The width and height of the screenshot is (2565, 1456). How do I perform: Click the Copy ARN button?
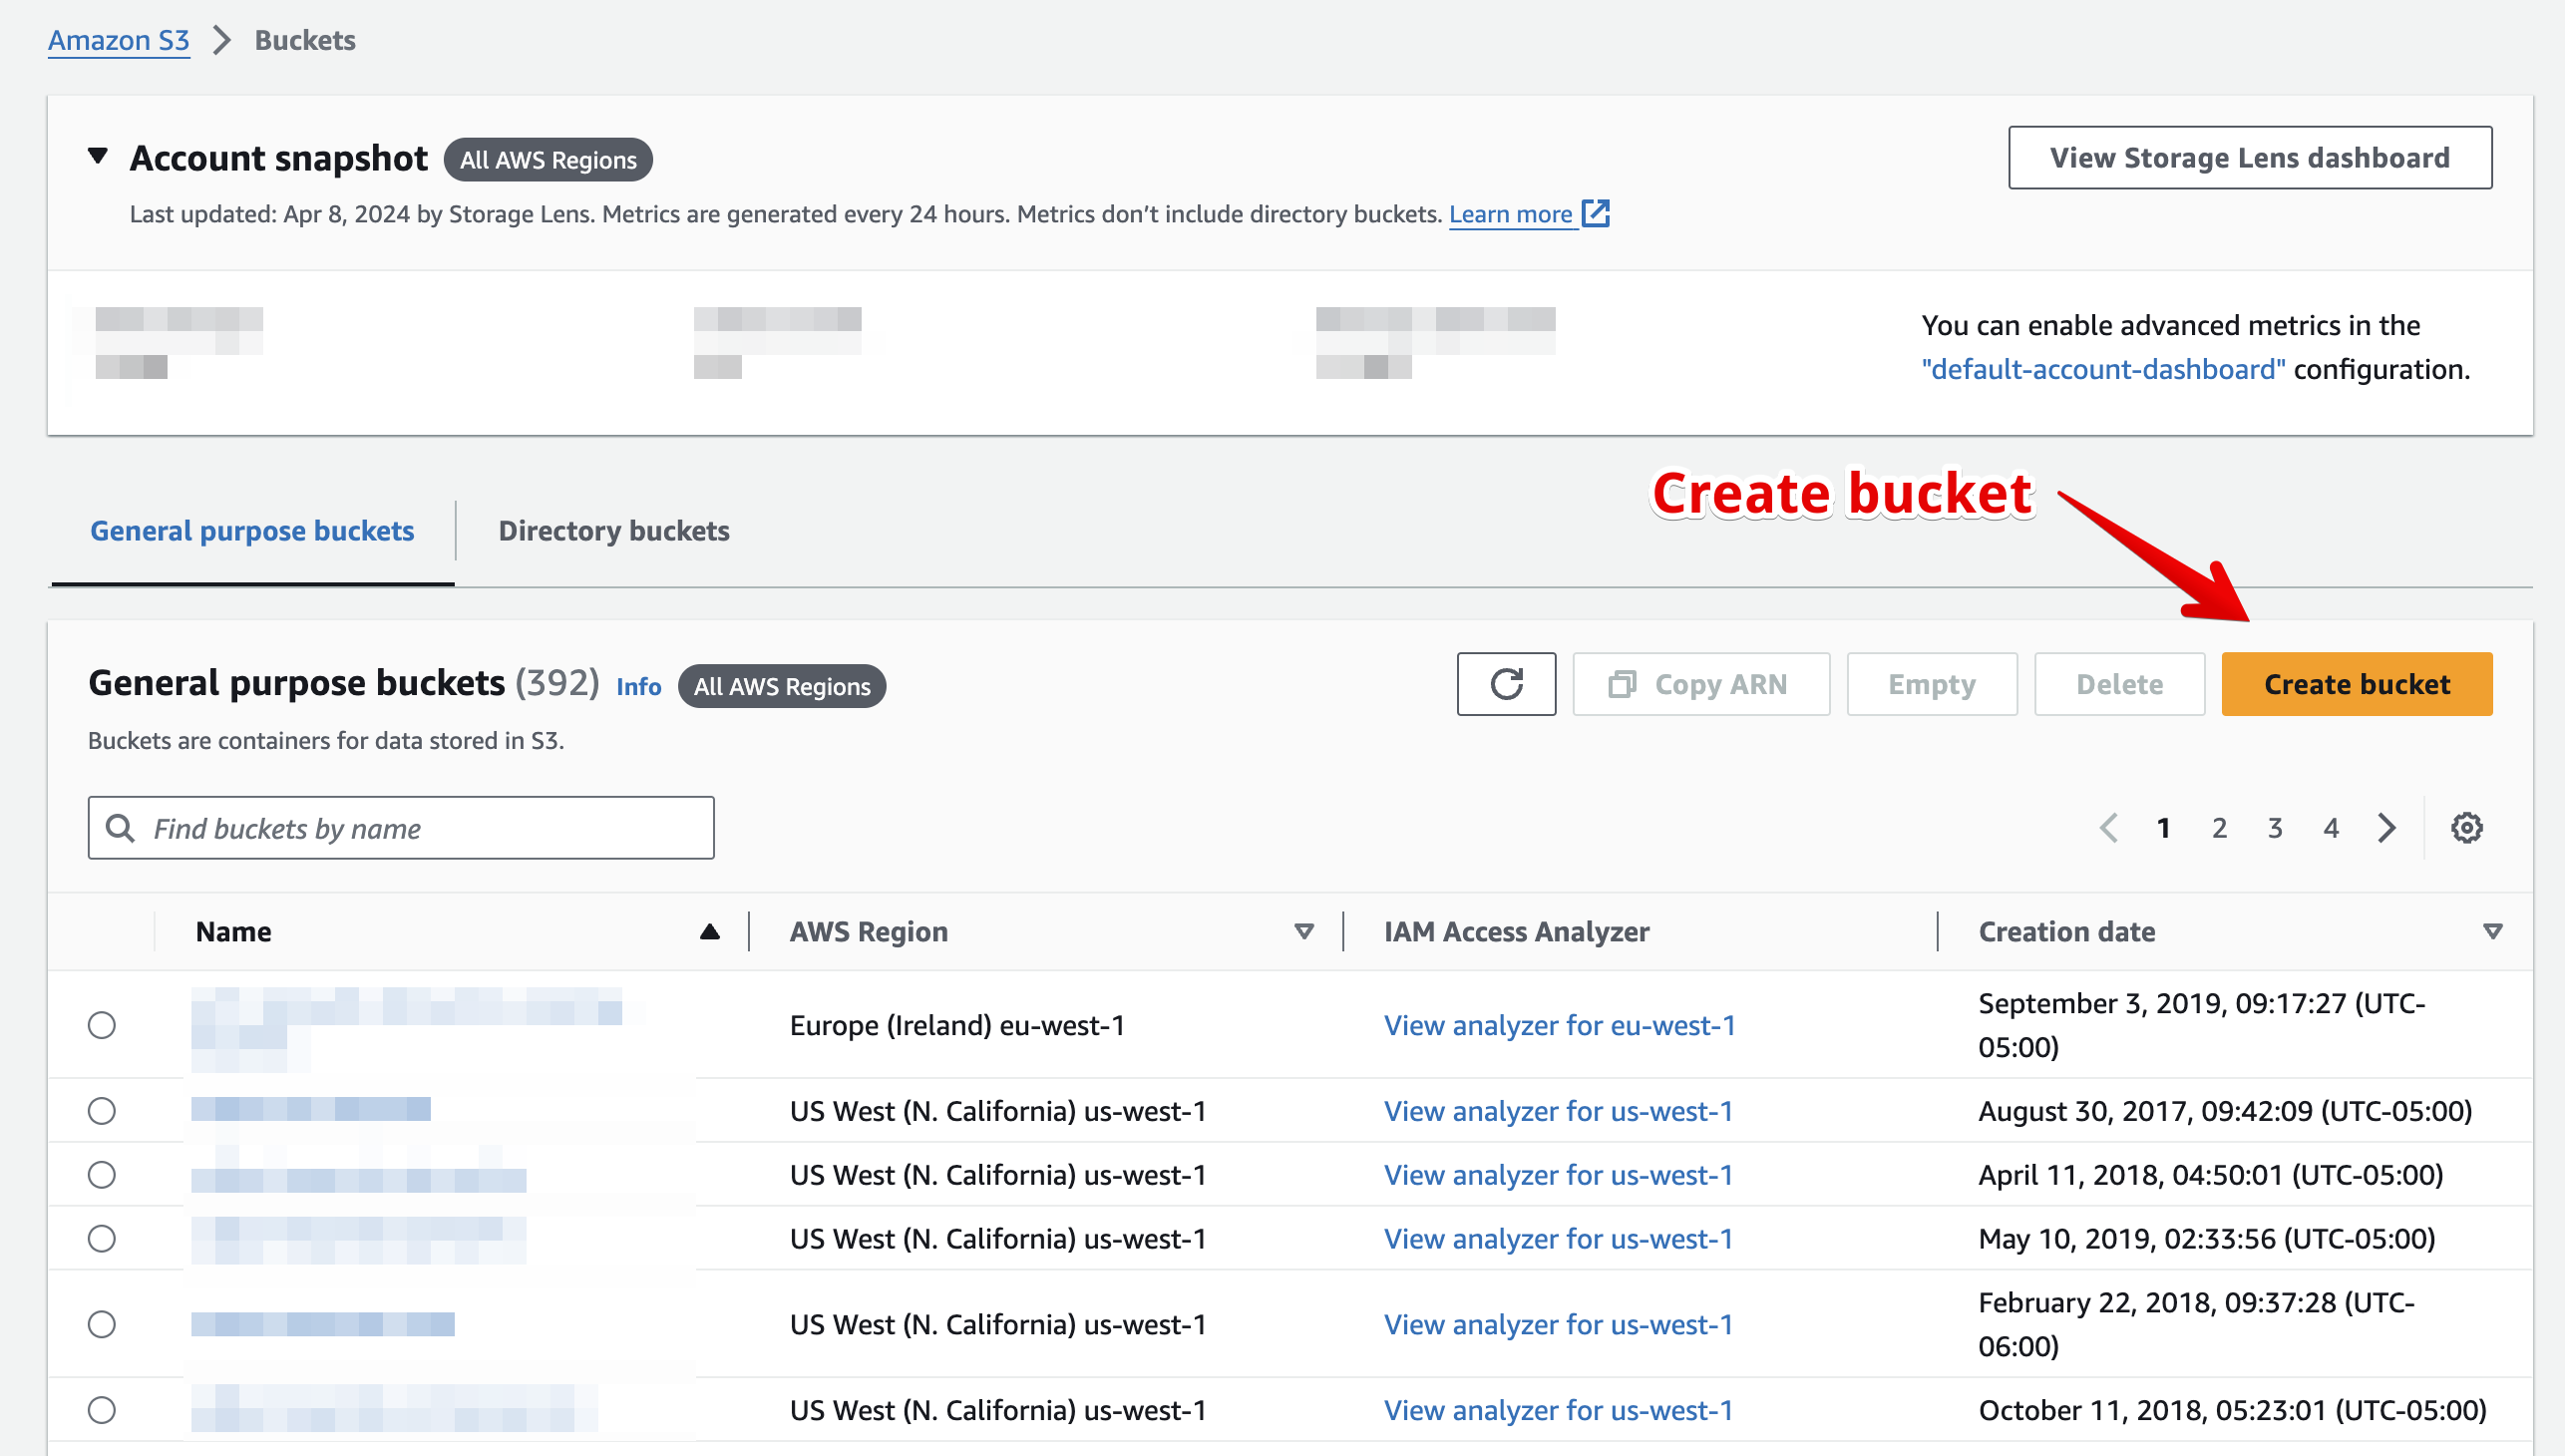click(x=1701, y=684)
